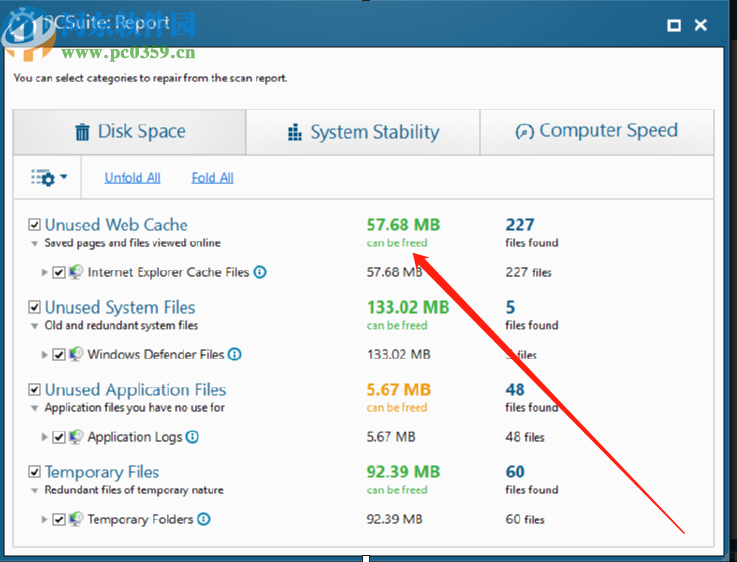Click the green 57.68 MB size value
Image resolution: width=737 pixels, height=562 pixels.
pyautogui.click(x=403, y=225)
